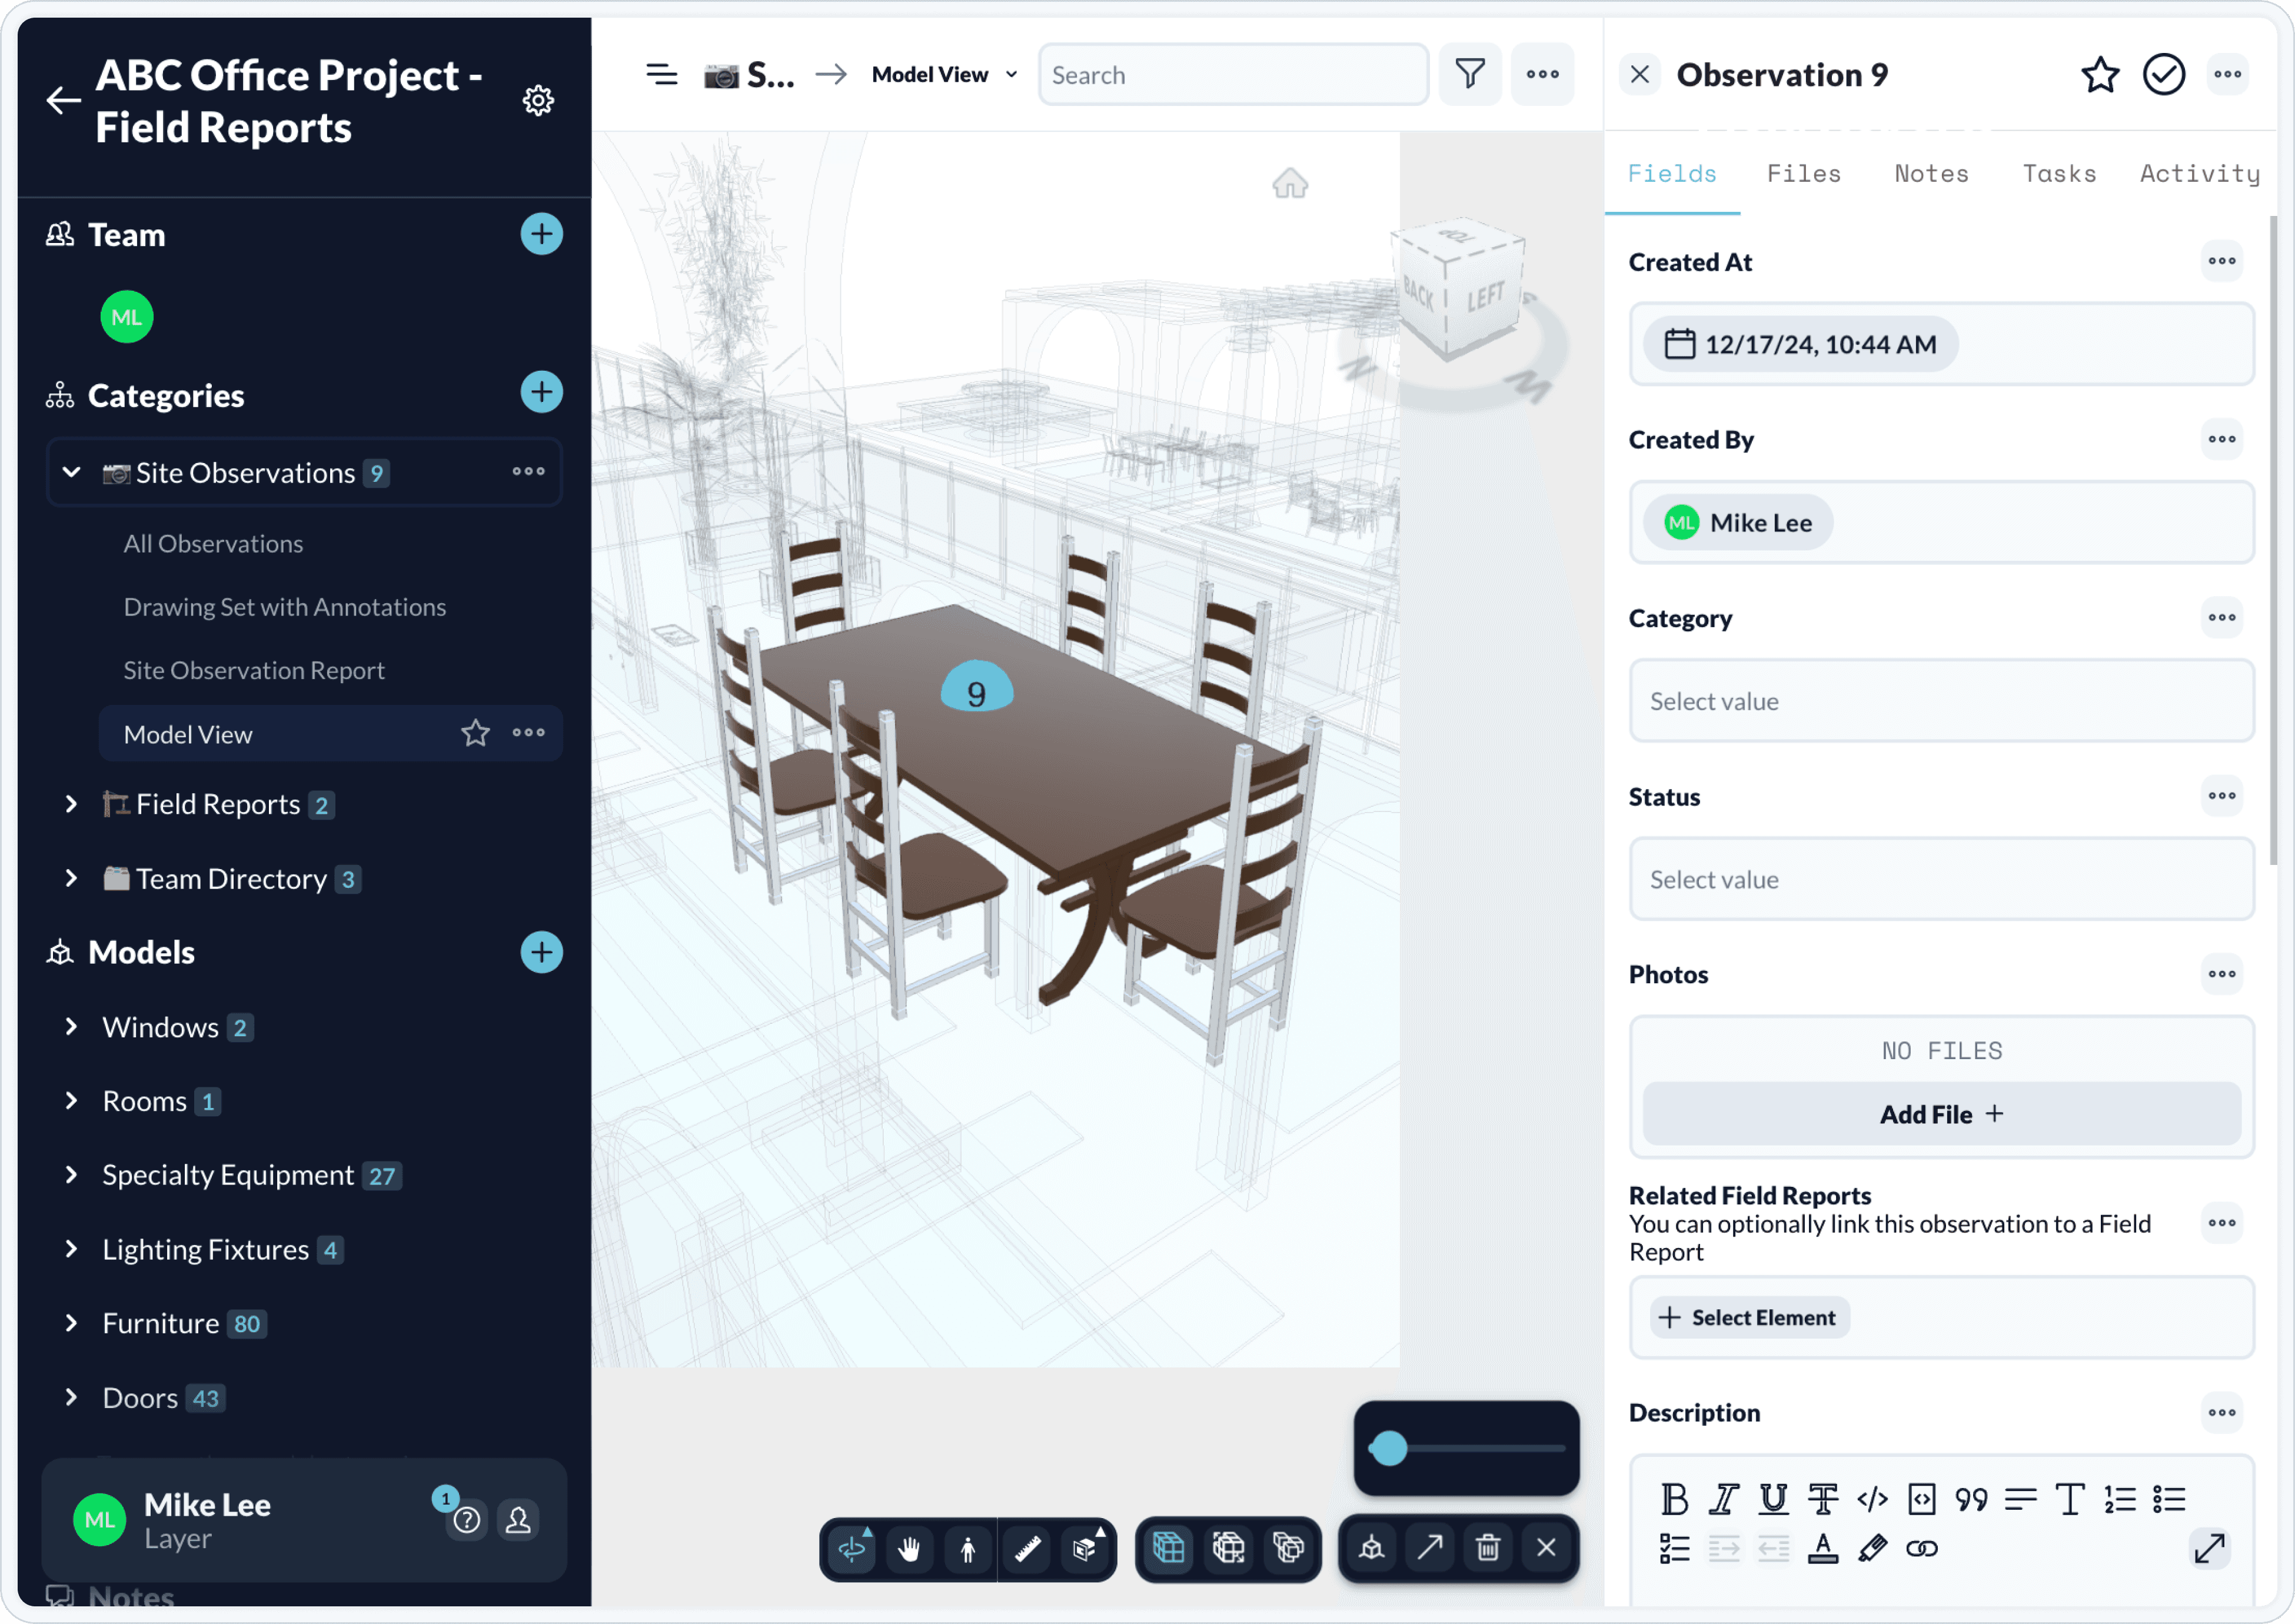This screenshot has height=1624, width=2295.
Task: Apply bold formatting in Description
Action: (x=1674, y=1499)
